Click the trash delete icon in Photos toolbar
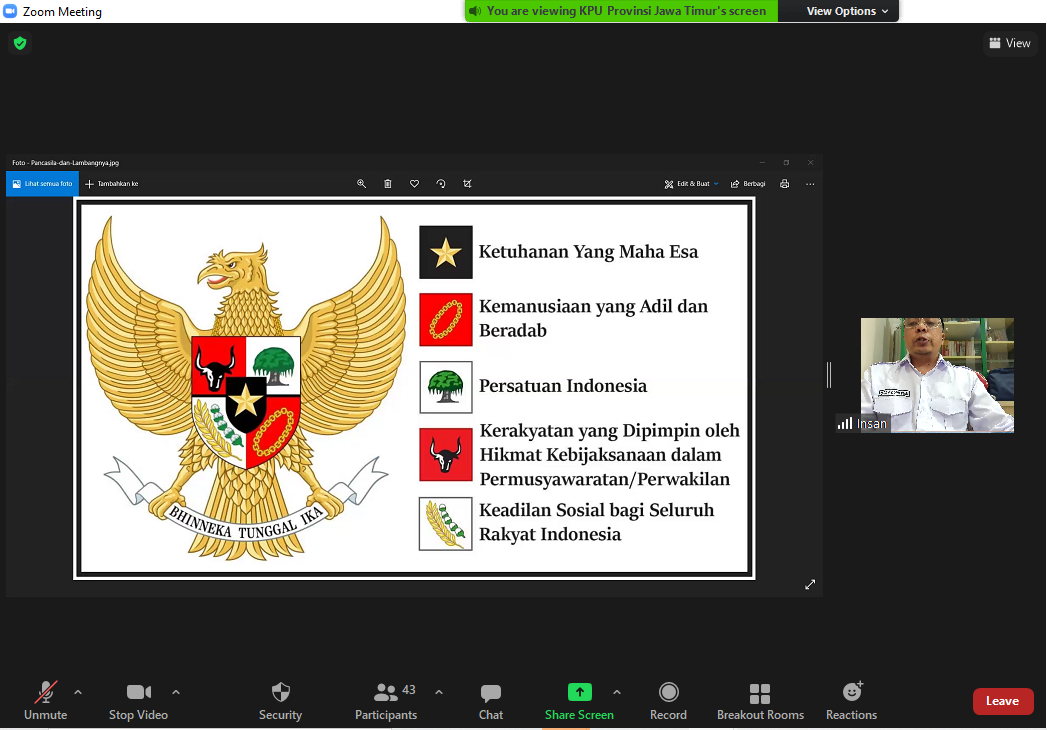Image resolution: width=1047 pixels, height=730 pixels. (x=388, y=184)
